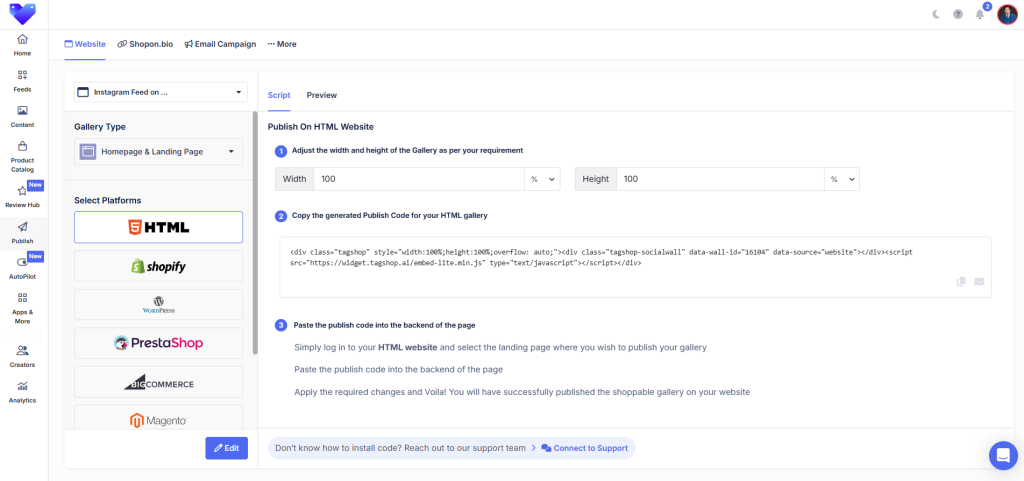Image resolution: width=1024 pixels, height=481 pixels.
Task: Open the chat support bubble
Action: [x=1003, y=456]
